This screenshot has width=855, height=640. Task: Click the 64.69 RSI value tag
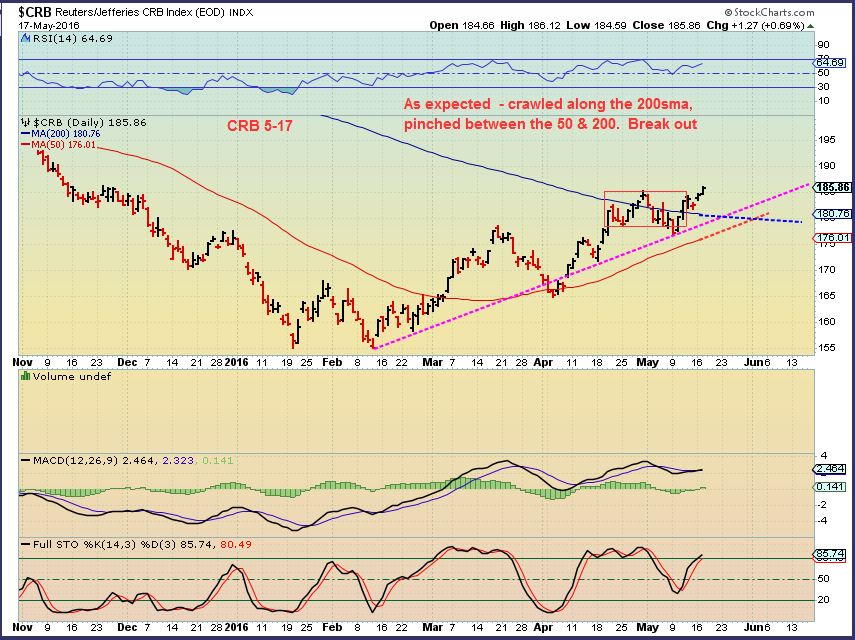pyautogui.click(x=830, y=63)
